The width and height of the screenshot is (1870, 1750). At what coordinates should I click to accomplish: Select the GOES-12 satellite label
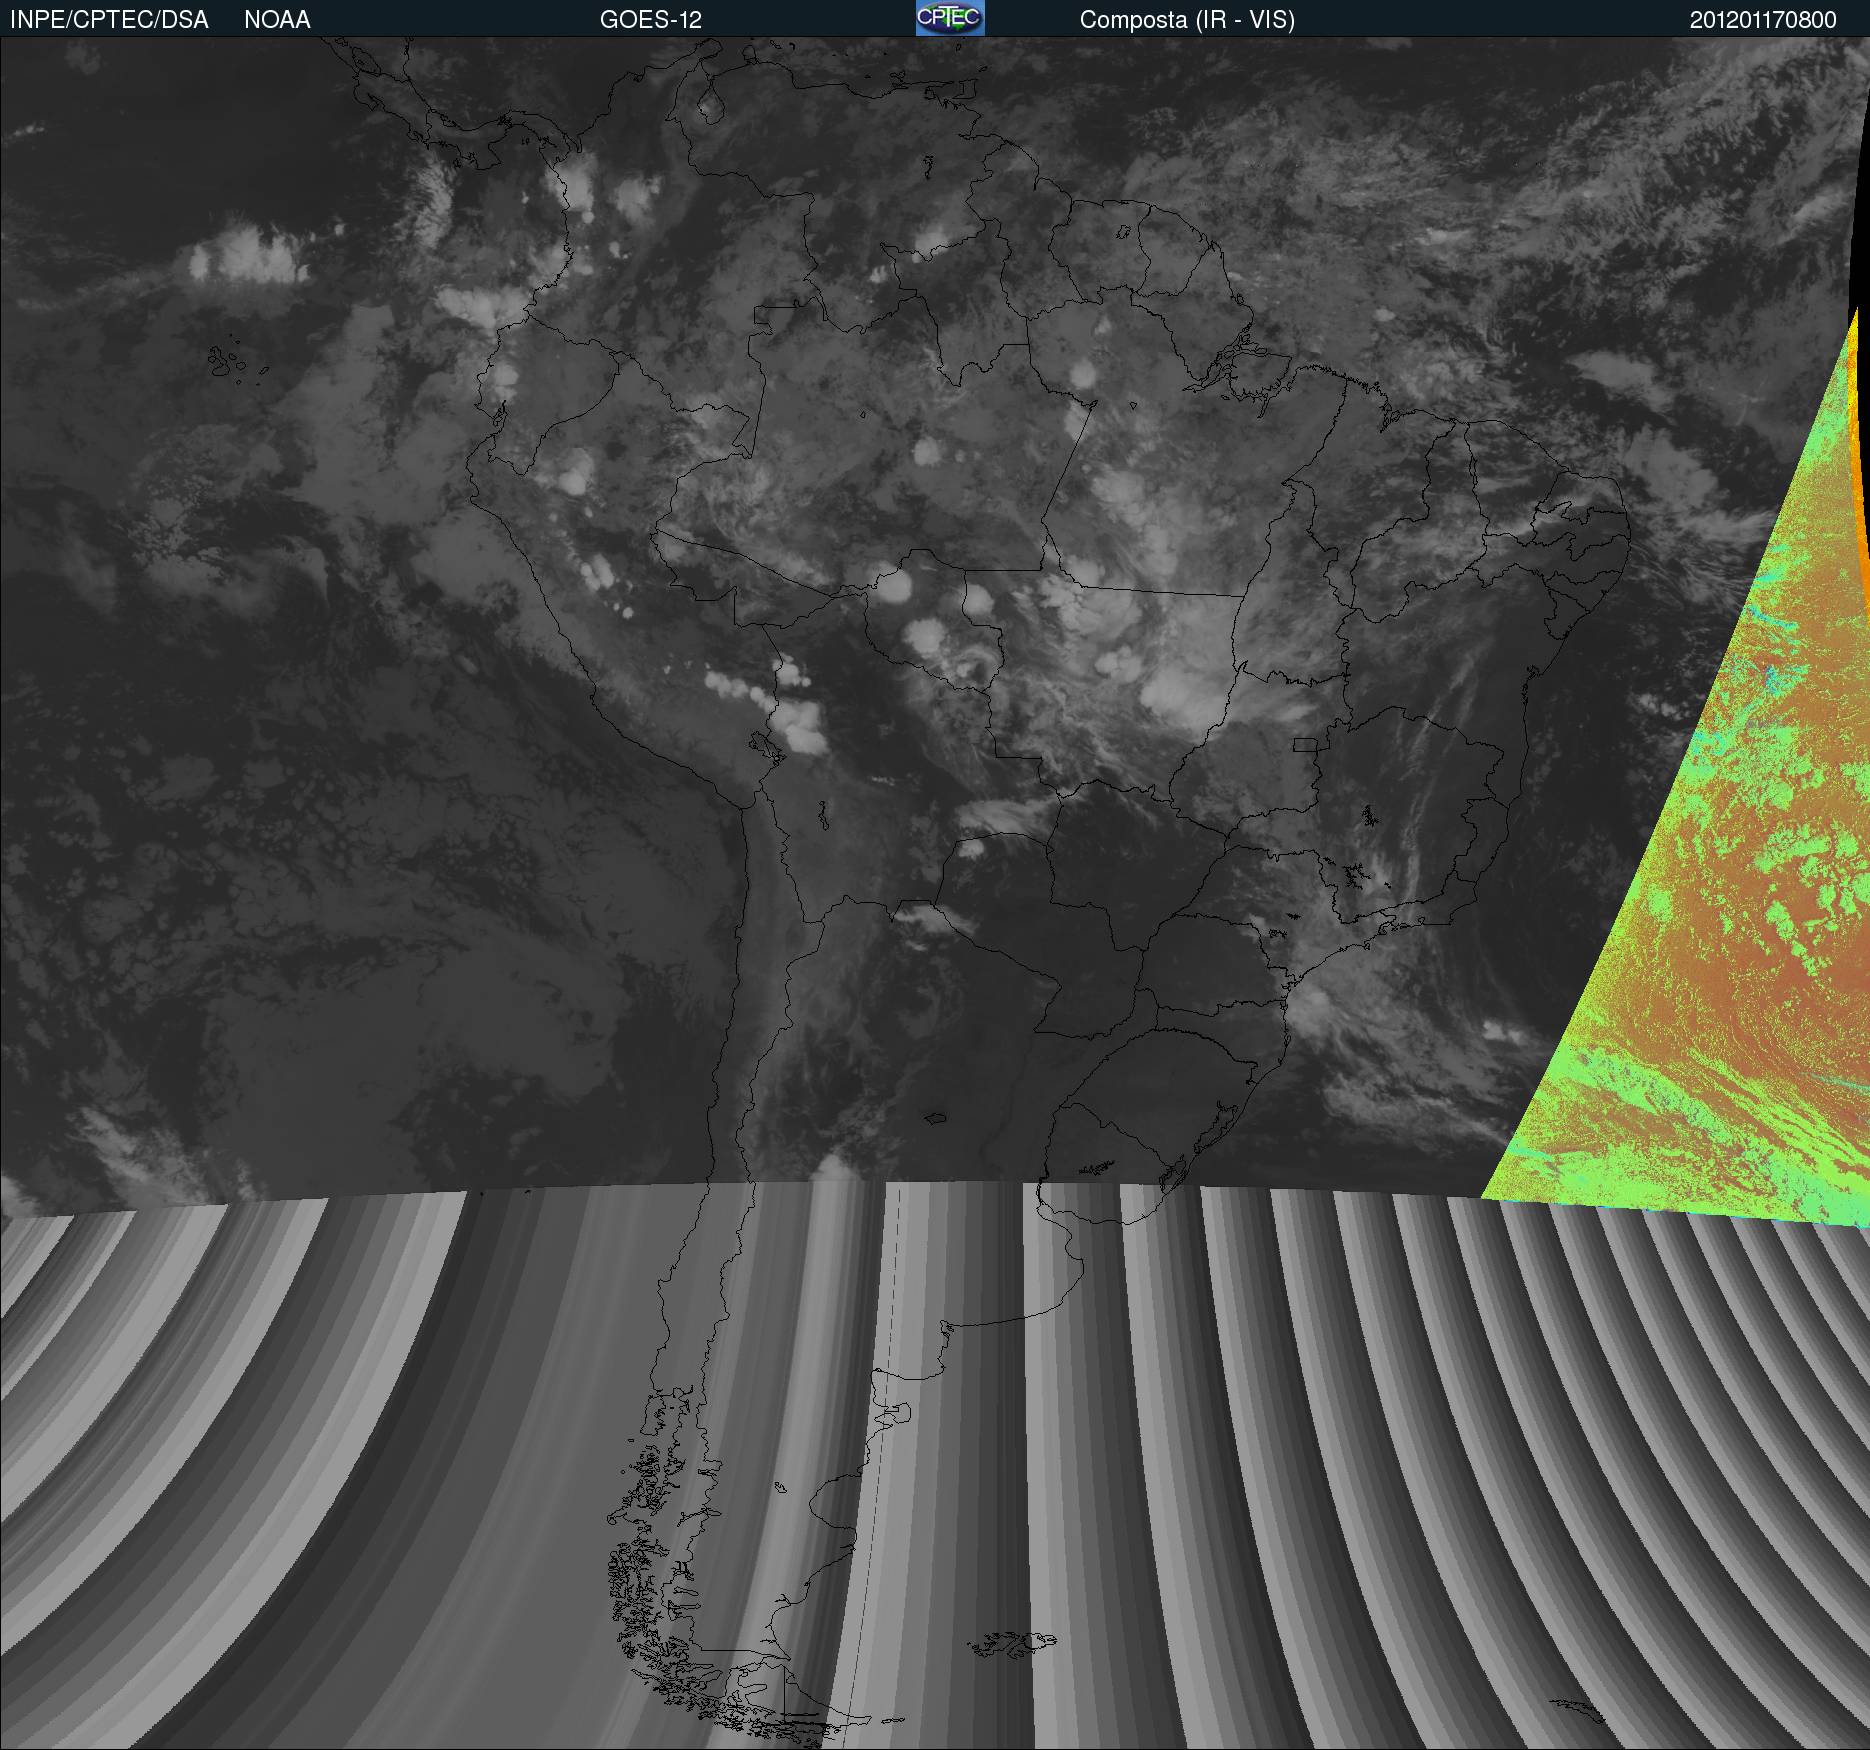click(x=650, y=20)
